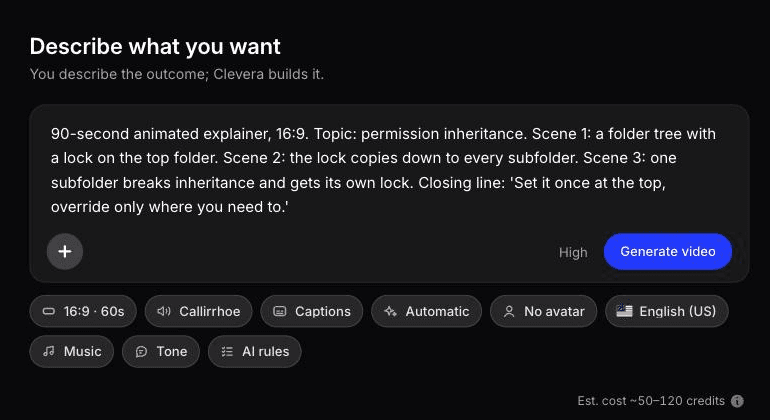Open the Callirrhoe voice selector
This screenshot has height=420, width=770.
pos(198,311)
